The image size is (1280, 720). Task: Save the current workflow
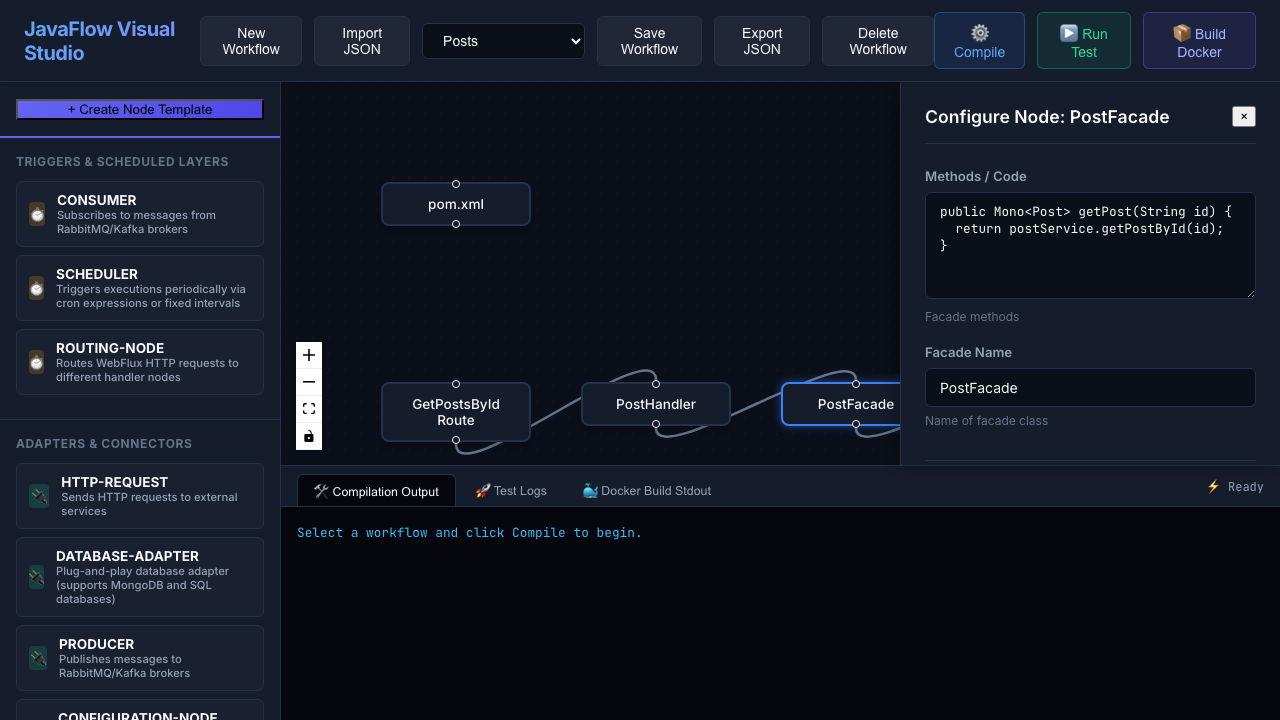(x=649, y=41)
